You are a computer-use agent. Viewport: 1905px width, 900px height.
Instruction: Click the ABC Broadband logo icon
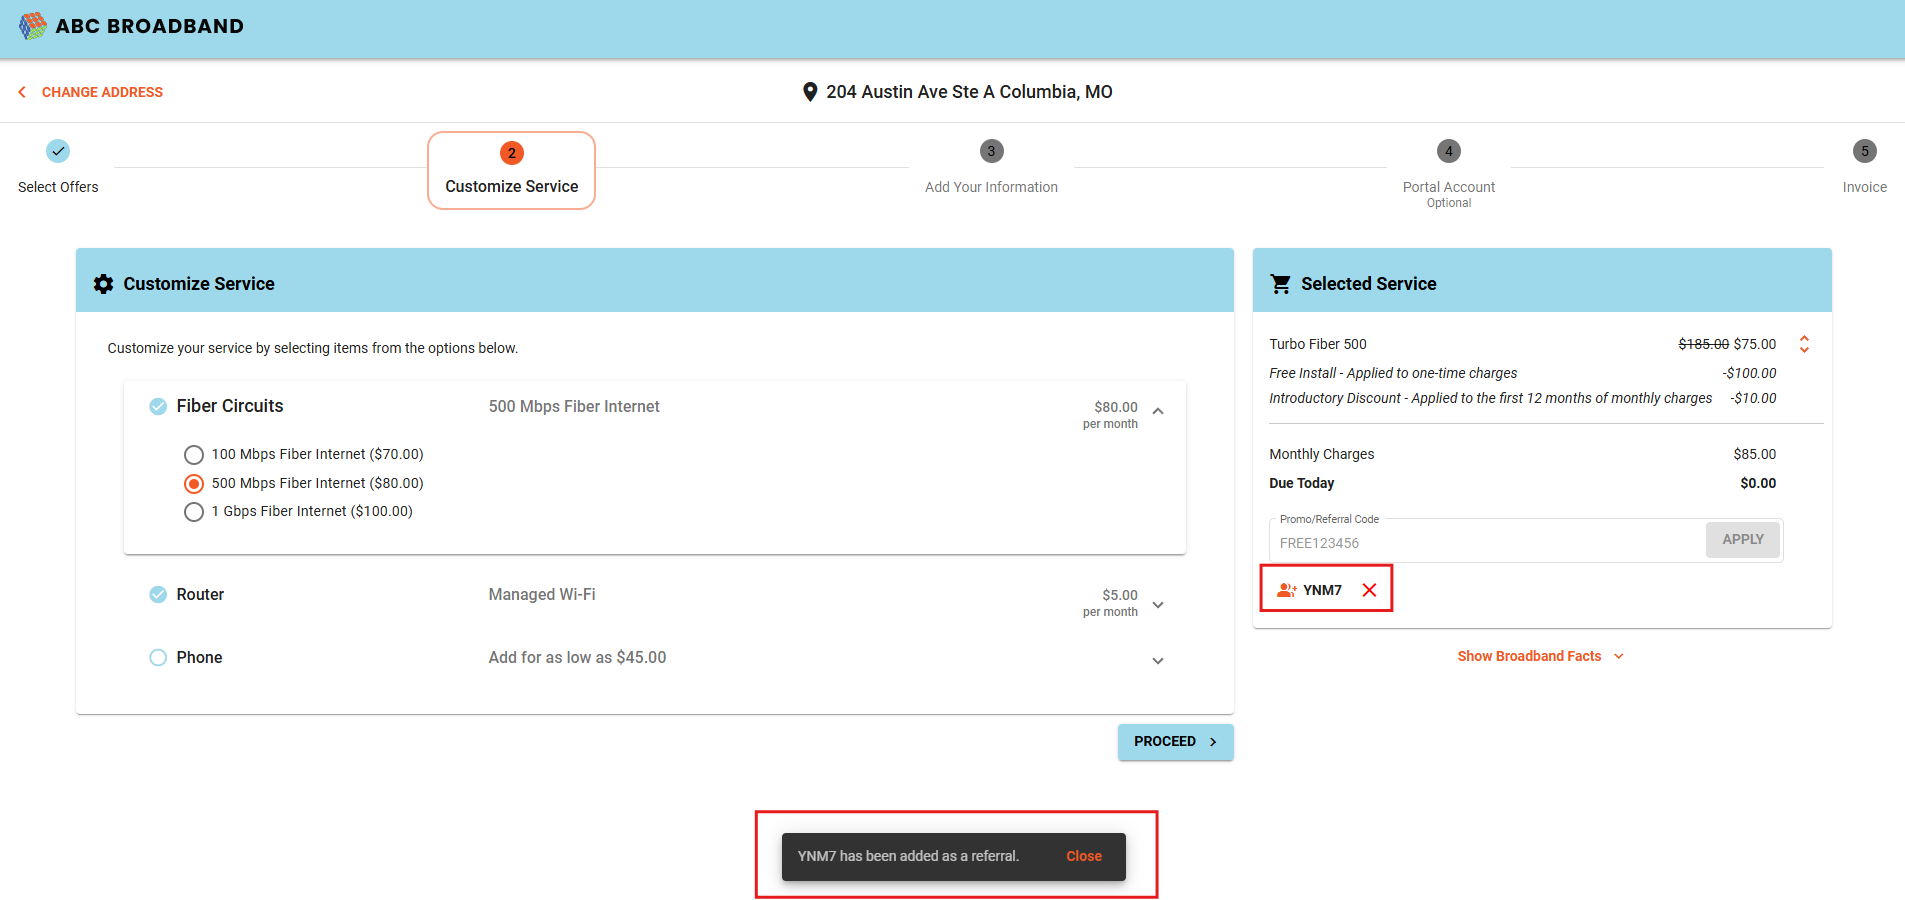32,26
